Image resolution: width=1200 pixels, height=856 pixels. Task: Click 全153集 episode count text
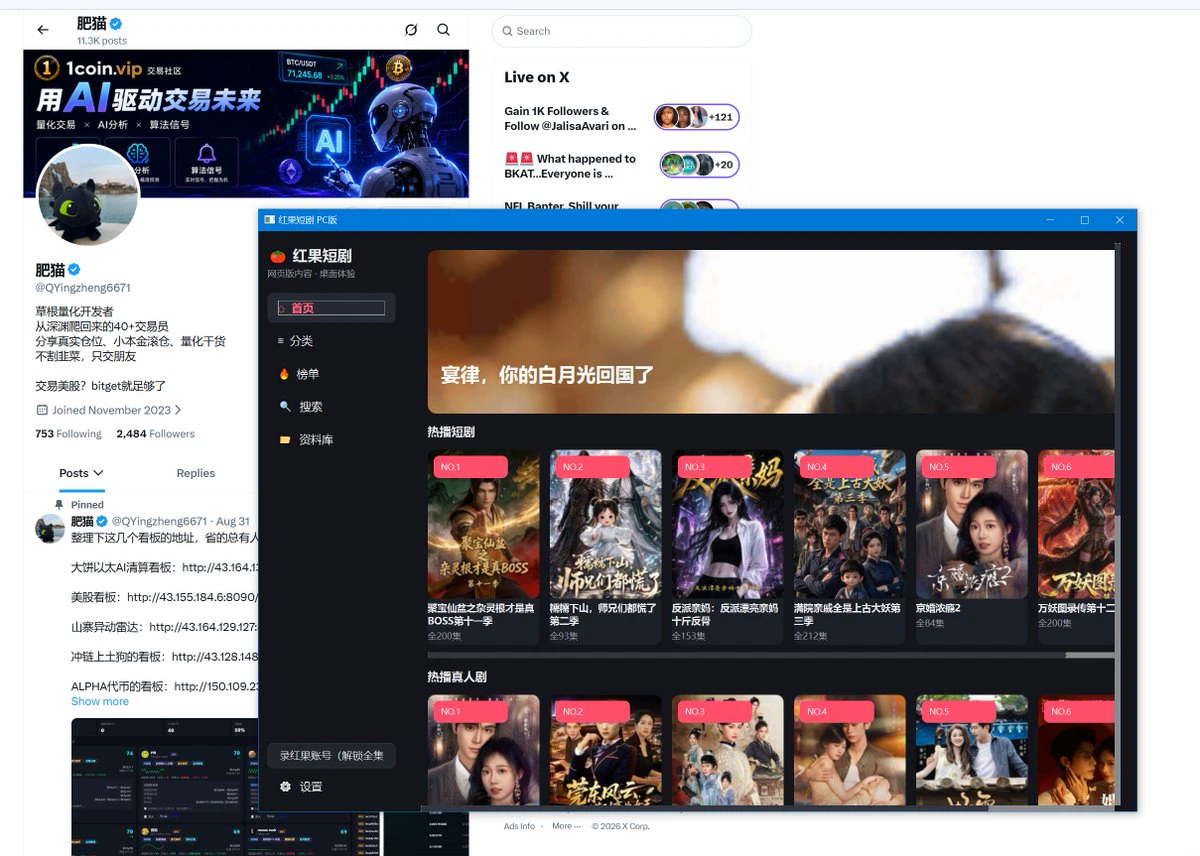click(x=688, y=636)
